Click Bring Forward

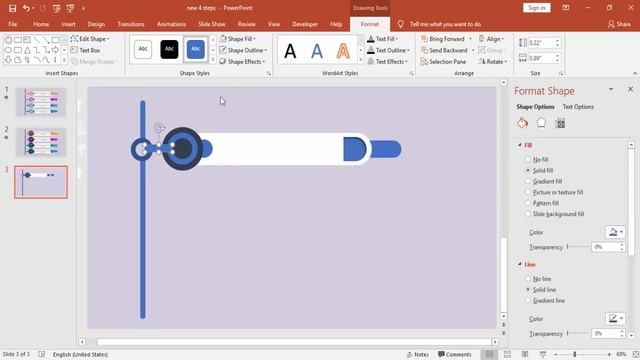pyautogui.click(x=443, y=39)
